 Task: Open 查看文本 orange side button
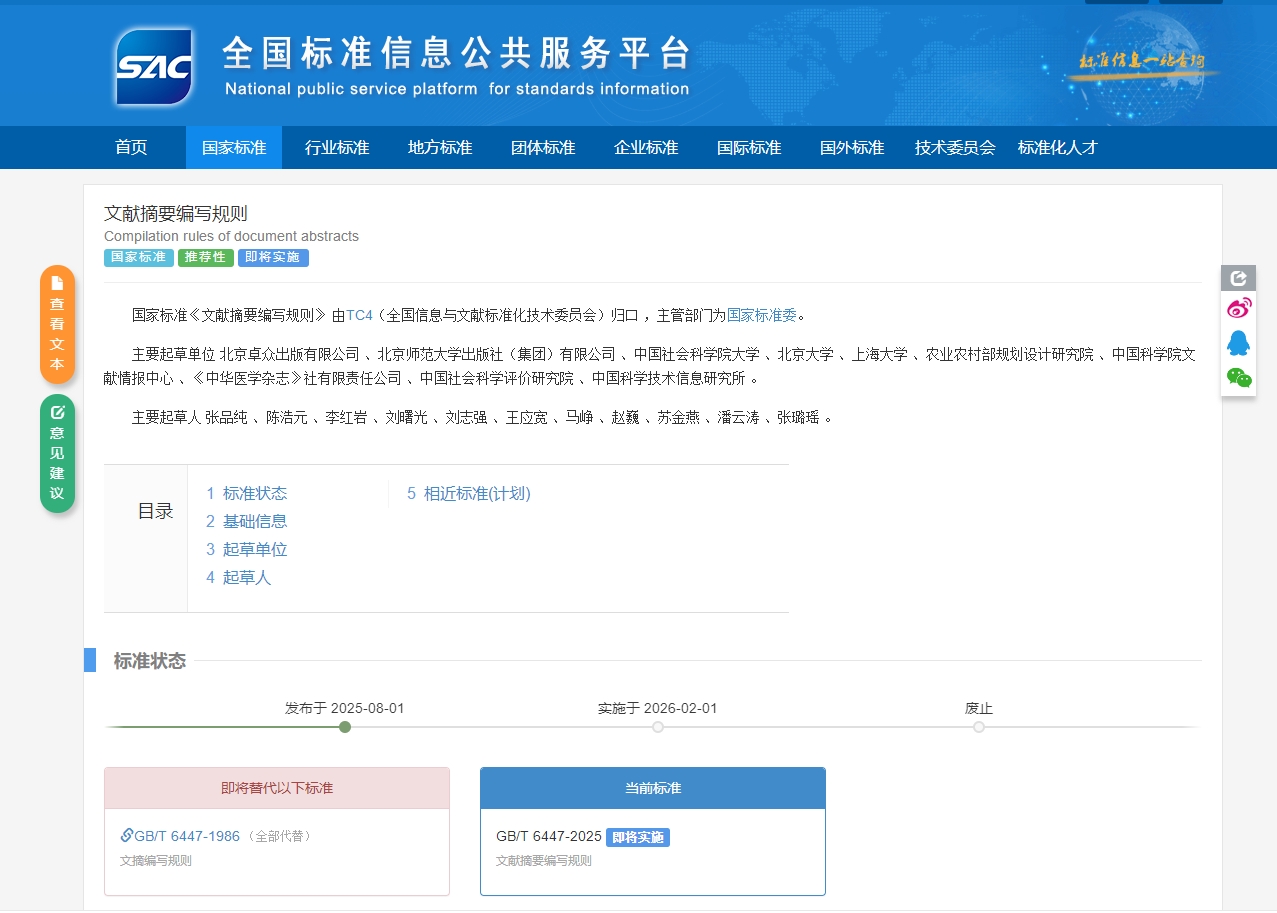coord(57,324)
